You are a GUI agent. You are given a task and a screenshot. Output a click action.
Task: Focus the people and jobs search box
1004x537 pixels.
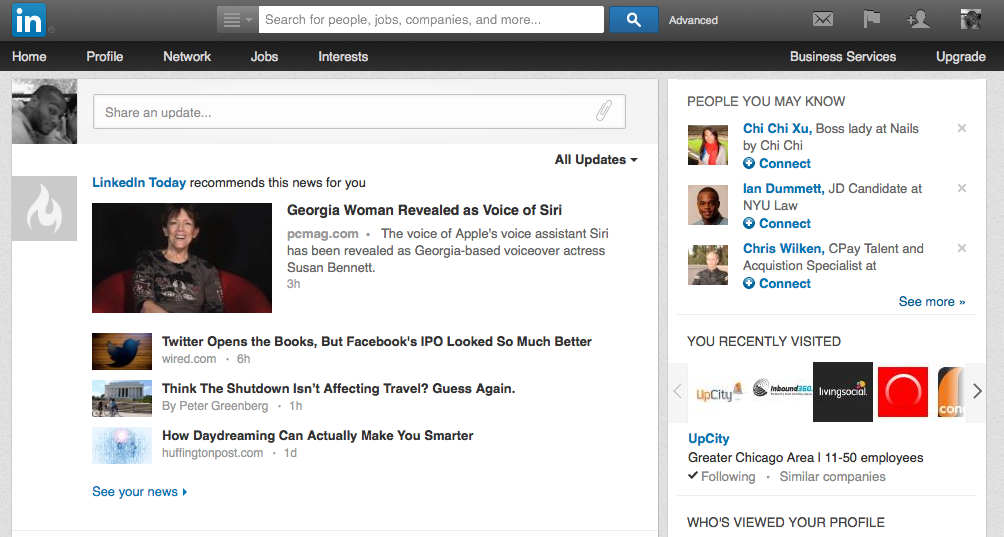(x=431, y=20)
